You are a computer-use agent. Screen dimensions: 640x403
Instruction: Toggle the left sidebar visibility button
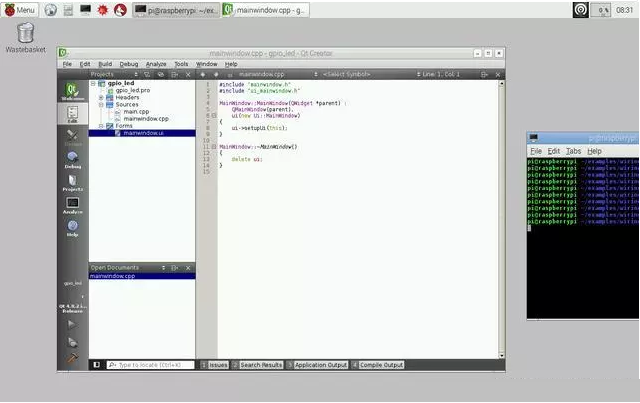coord(97,365)
